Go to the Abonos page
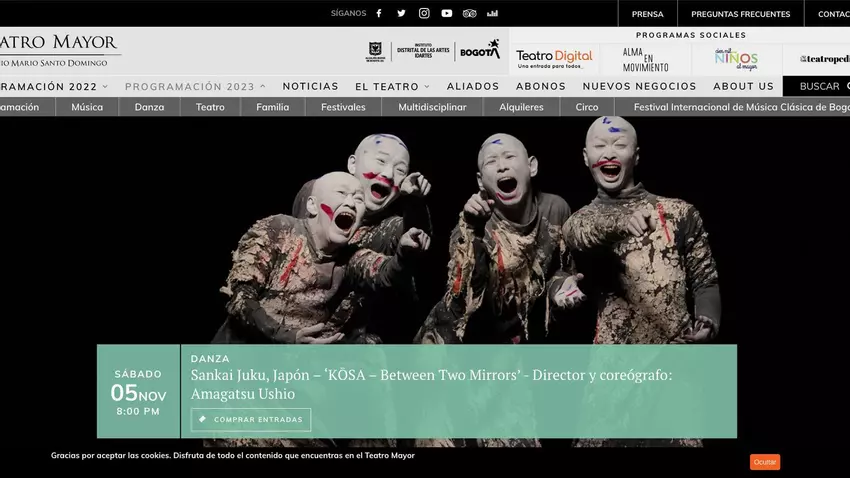Viewport: 850px width, 478px height. tap(540, 87)
